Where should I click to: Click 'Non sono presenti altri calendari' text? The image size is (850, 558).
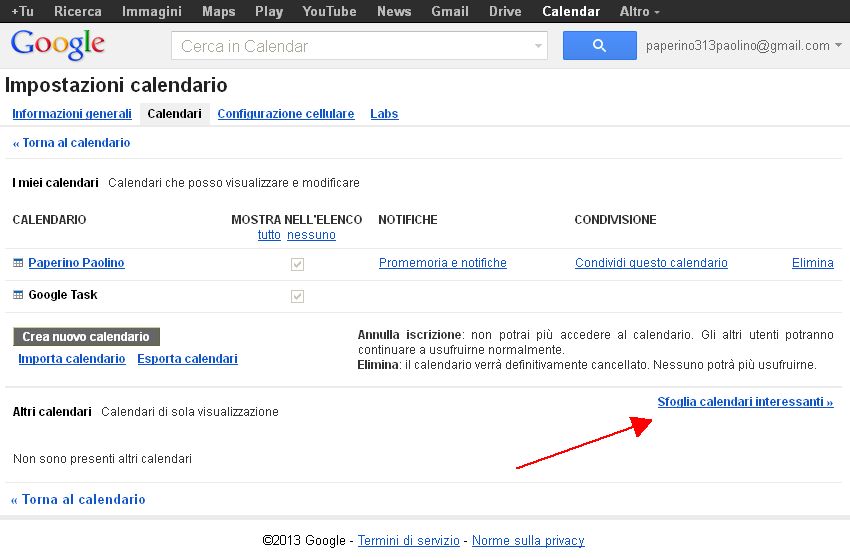click(x=102, y=459)
